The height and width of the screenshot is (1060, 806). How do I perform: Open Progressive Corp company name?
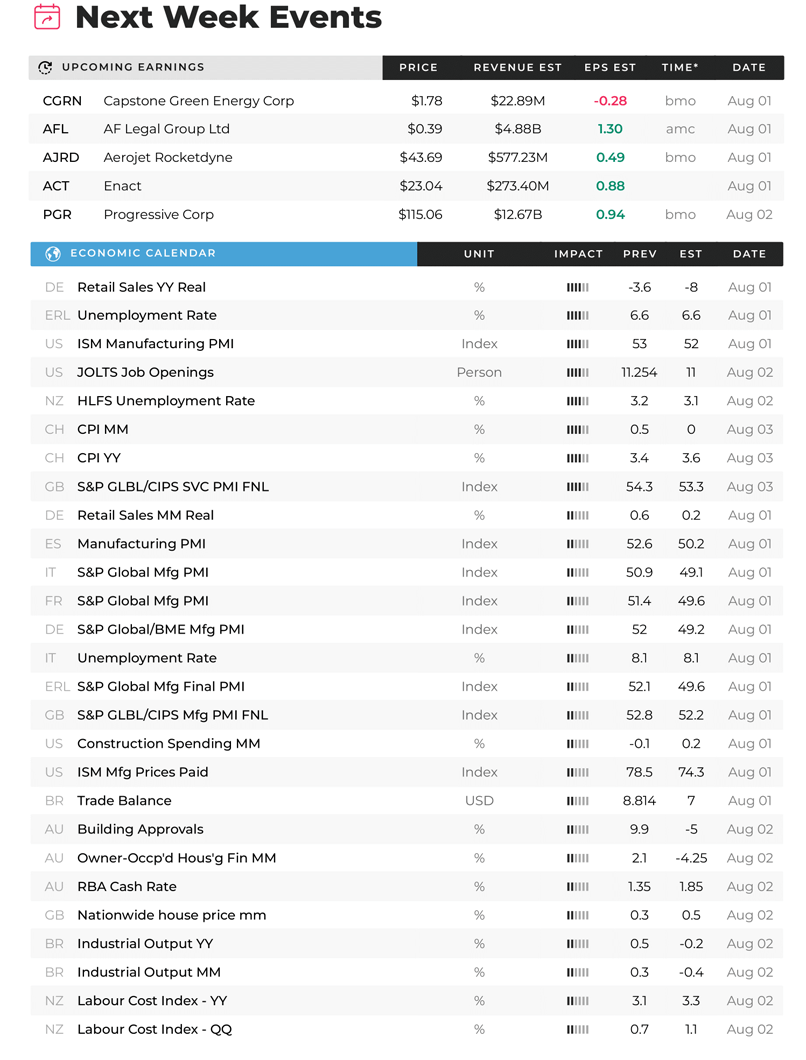pyautogui.click(x=158, y=215)
